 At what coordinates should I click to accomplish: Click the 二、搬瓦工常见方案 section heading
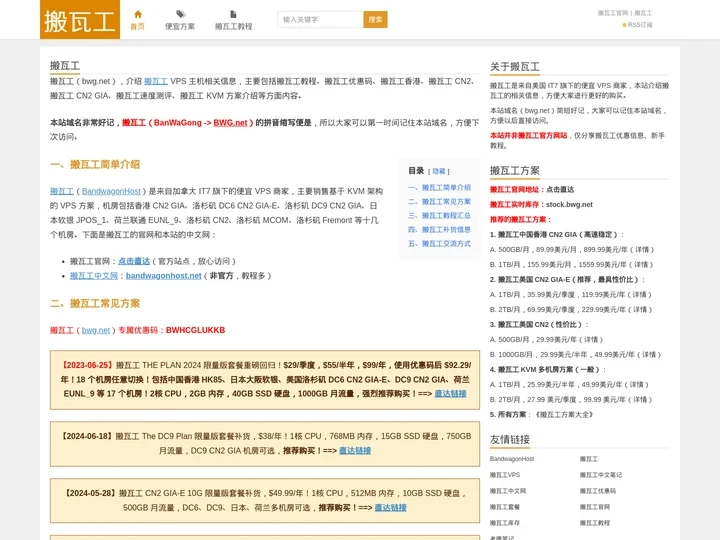click(95, 304)
